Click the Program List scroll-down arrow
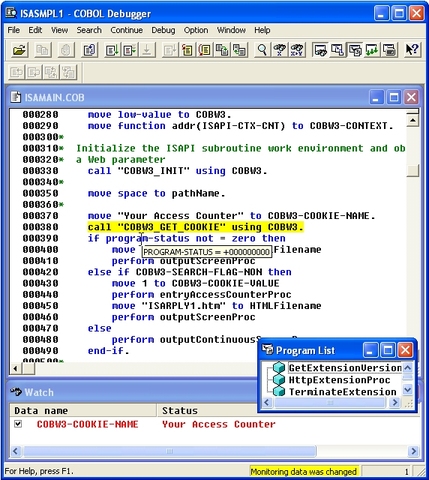Viewport: 429px width, 480px height. click(x=408, y=389)
